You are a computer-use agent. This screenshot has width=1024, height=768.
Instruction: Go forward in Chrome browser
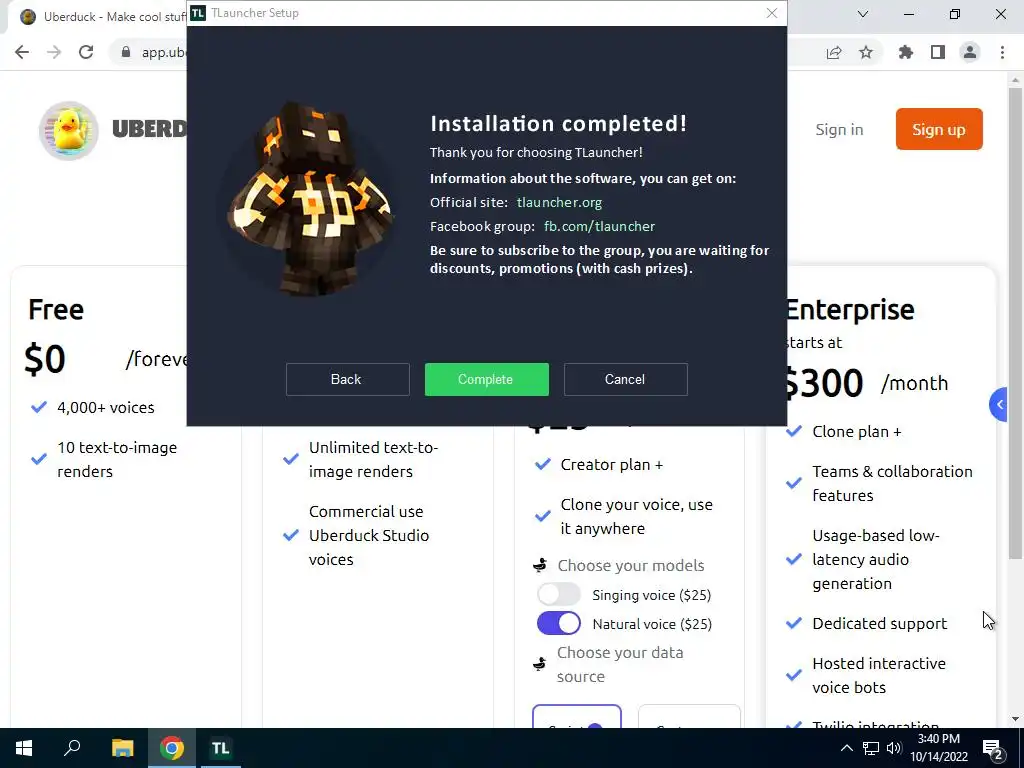click(54, 52)
